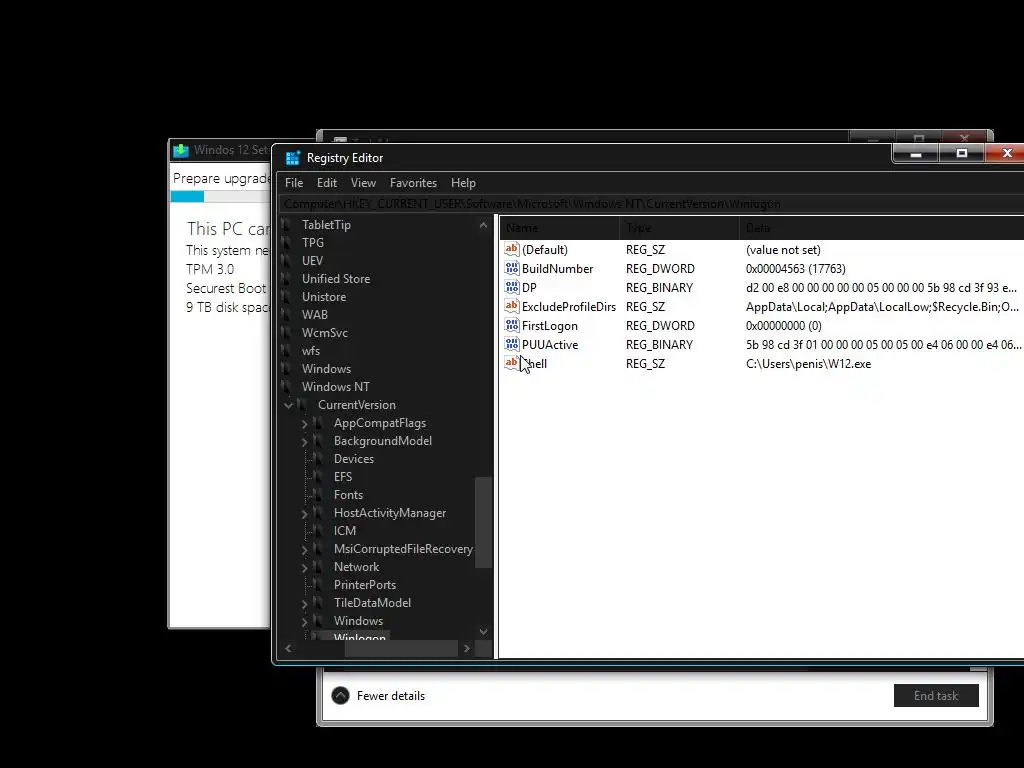Expand the AppCompatFlags key
Screen dimensions: 1024x768
[x=304, y=423]
